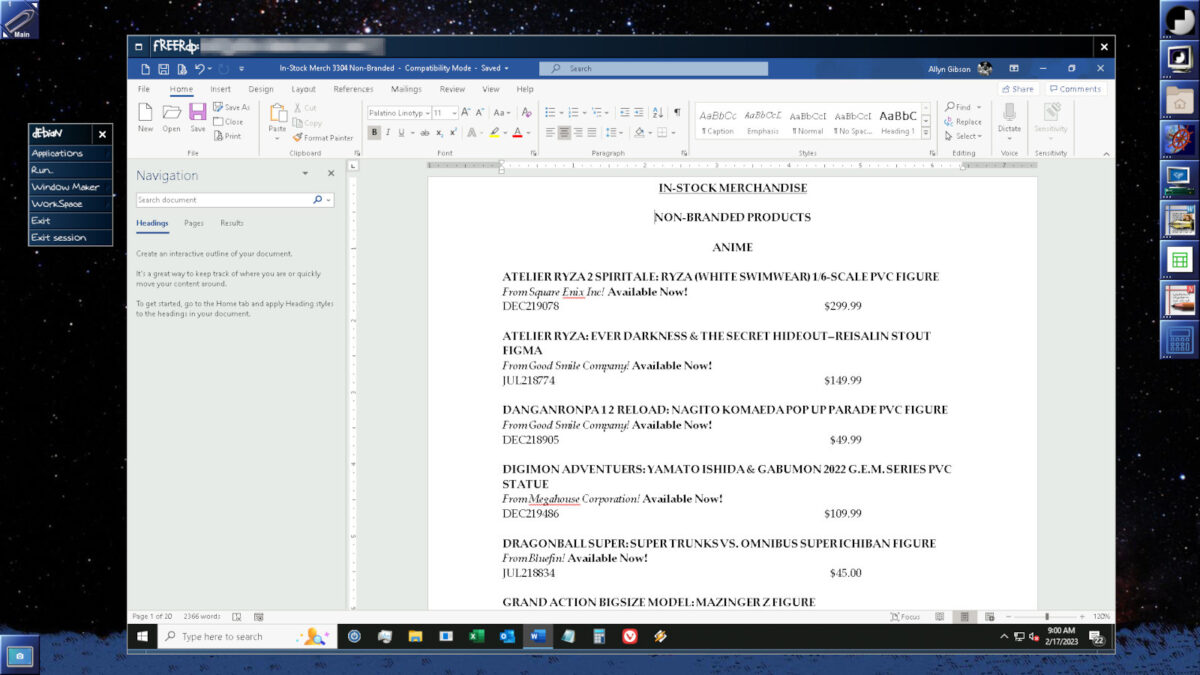This screenshot has height=675, width=1200.
Task: Switch to Pages tab in Navigation pane
Action: click(x=194, y=223)
